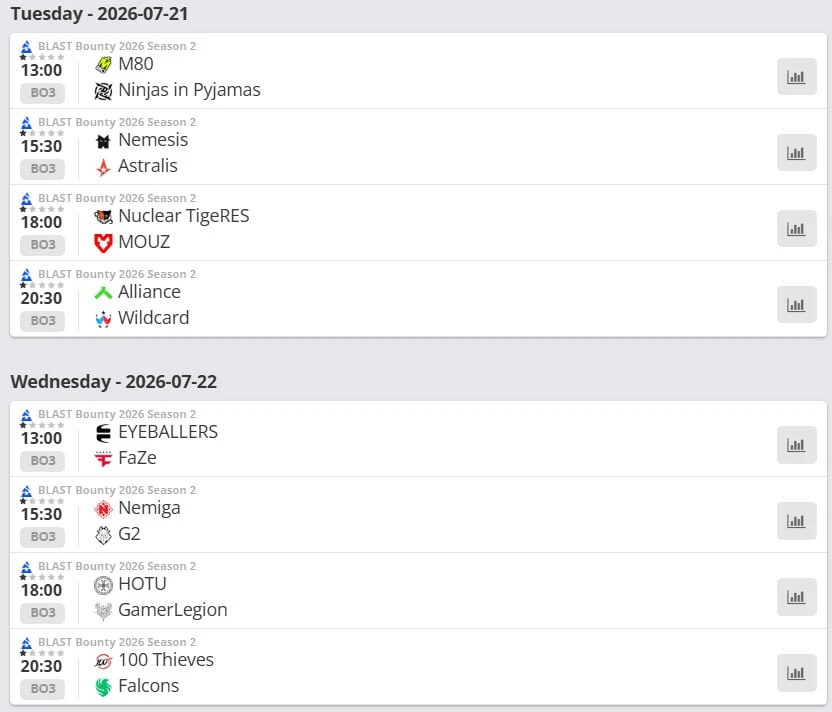The image size is (832, 712).
Task: Open the Ninjas in Pyjamas team link
Action: (189, 90)
